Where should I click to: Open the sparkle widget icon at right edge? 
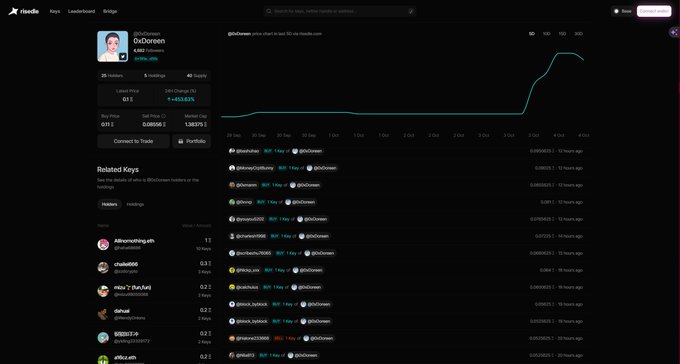point(674,33)
